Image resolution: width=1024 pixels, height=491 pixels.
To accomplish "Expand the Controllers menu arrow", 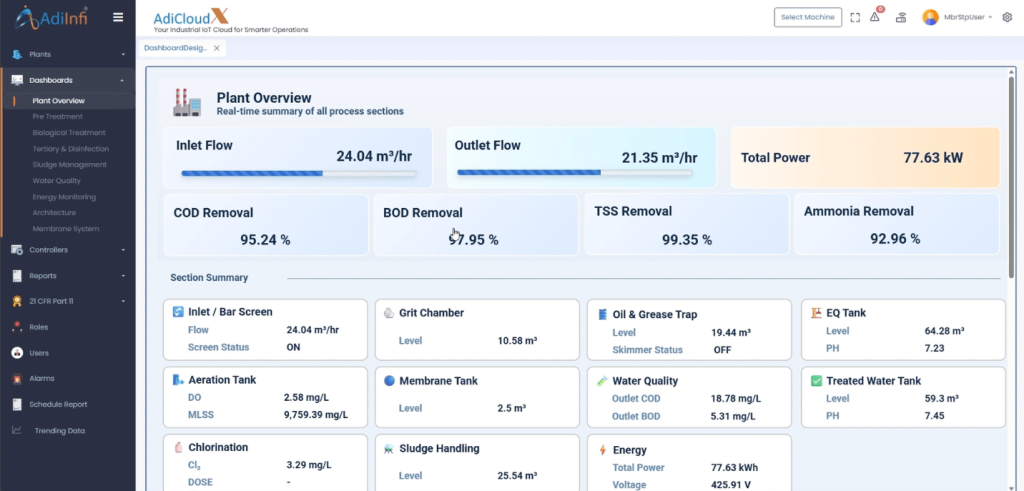I will (x=123, y=250).
